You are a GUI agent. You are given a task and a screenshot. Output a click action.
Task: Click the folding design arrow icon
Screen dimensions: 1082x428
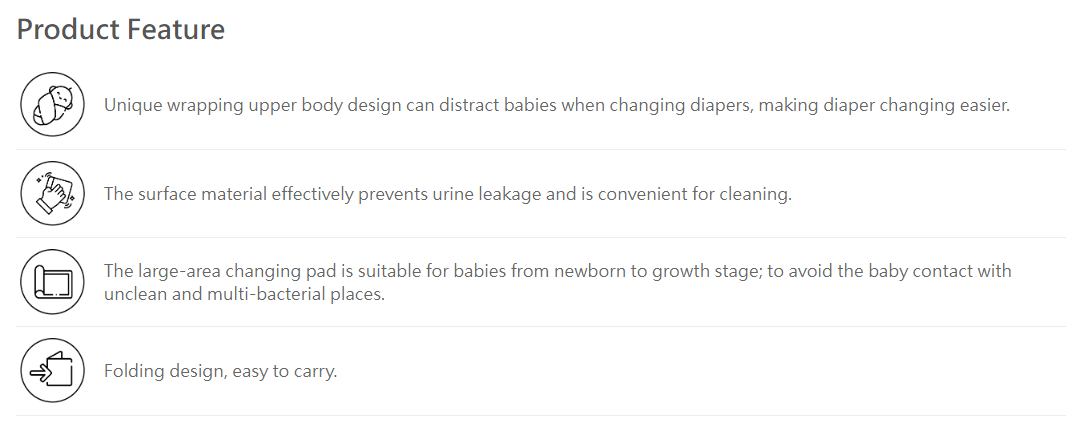pyautogui.click(x=52, y=371)
